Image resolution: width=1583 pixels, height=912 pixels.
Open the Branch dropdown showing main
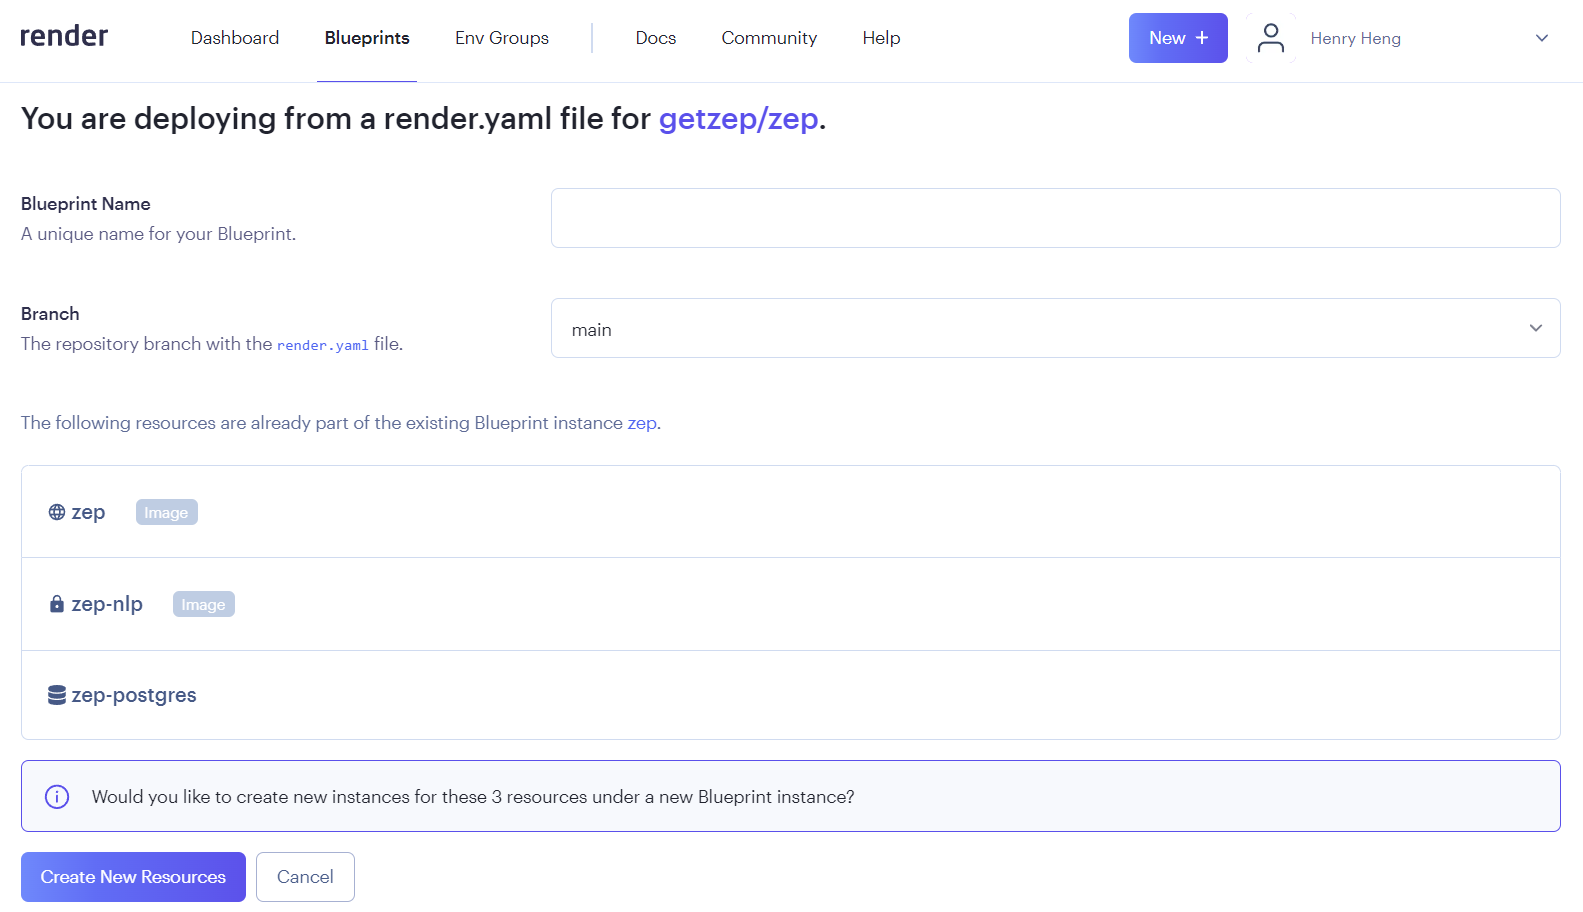point(1055,328)
